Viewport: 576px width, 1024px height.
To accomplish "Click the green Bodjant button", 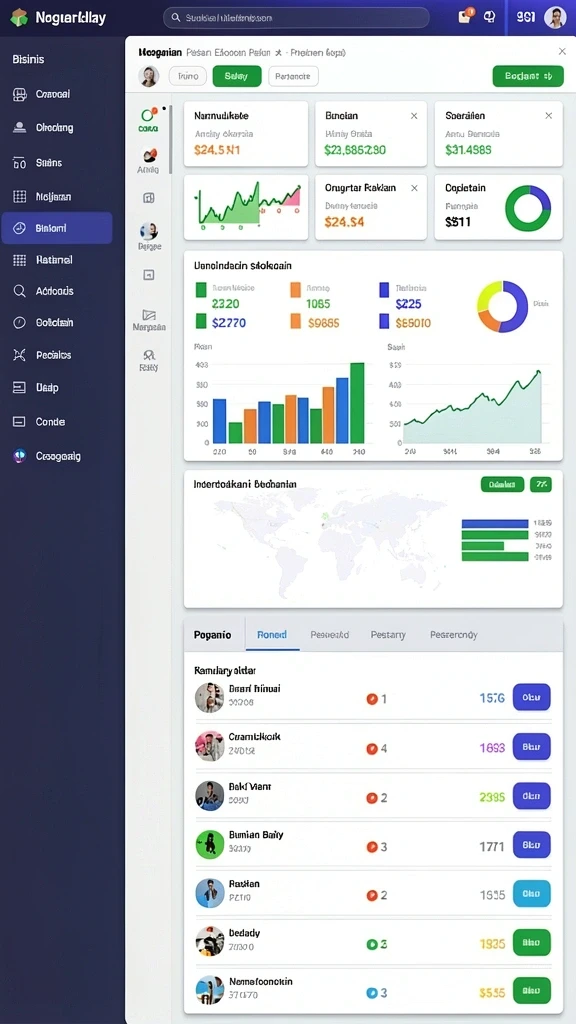I will click(528, 76).
